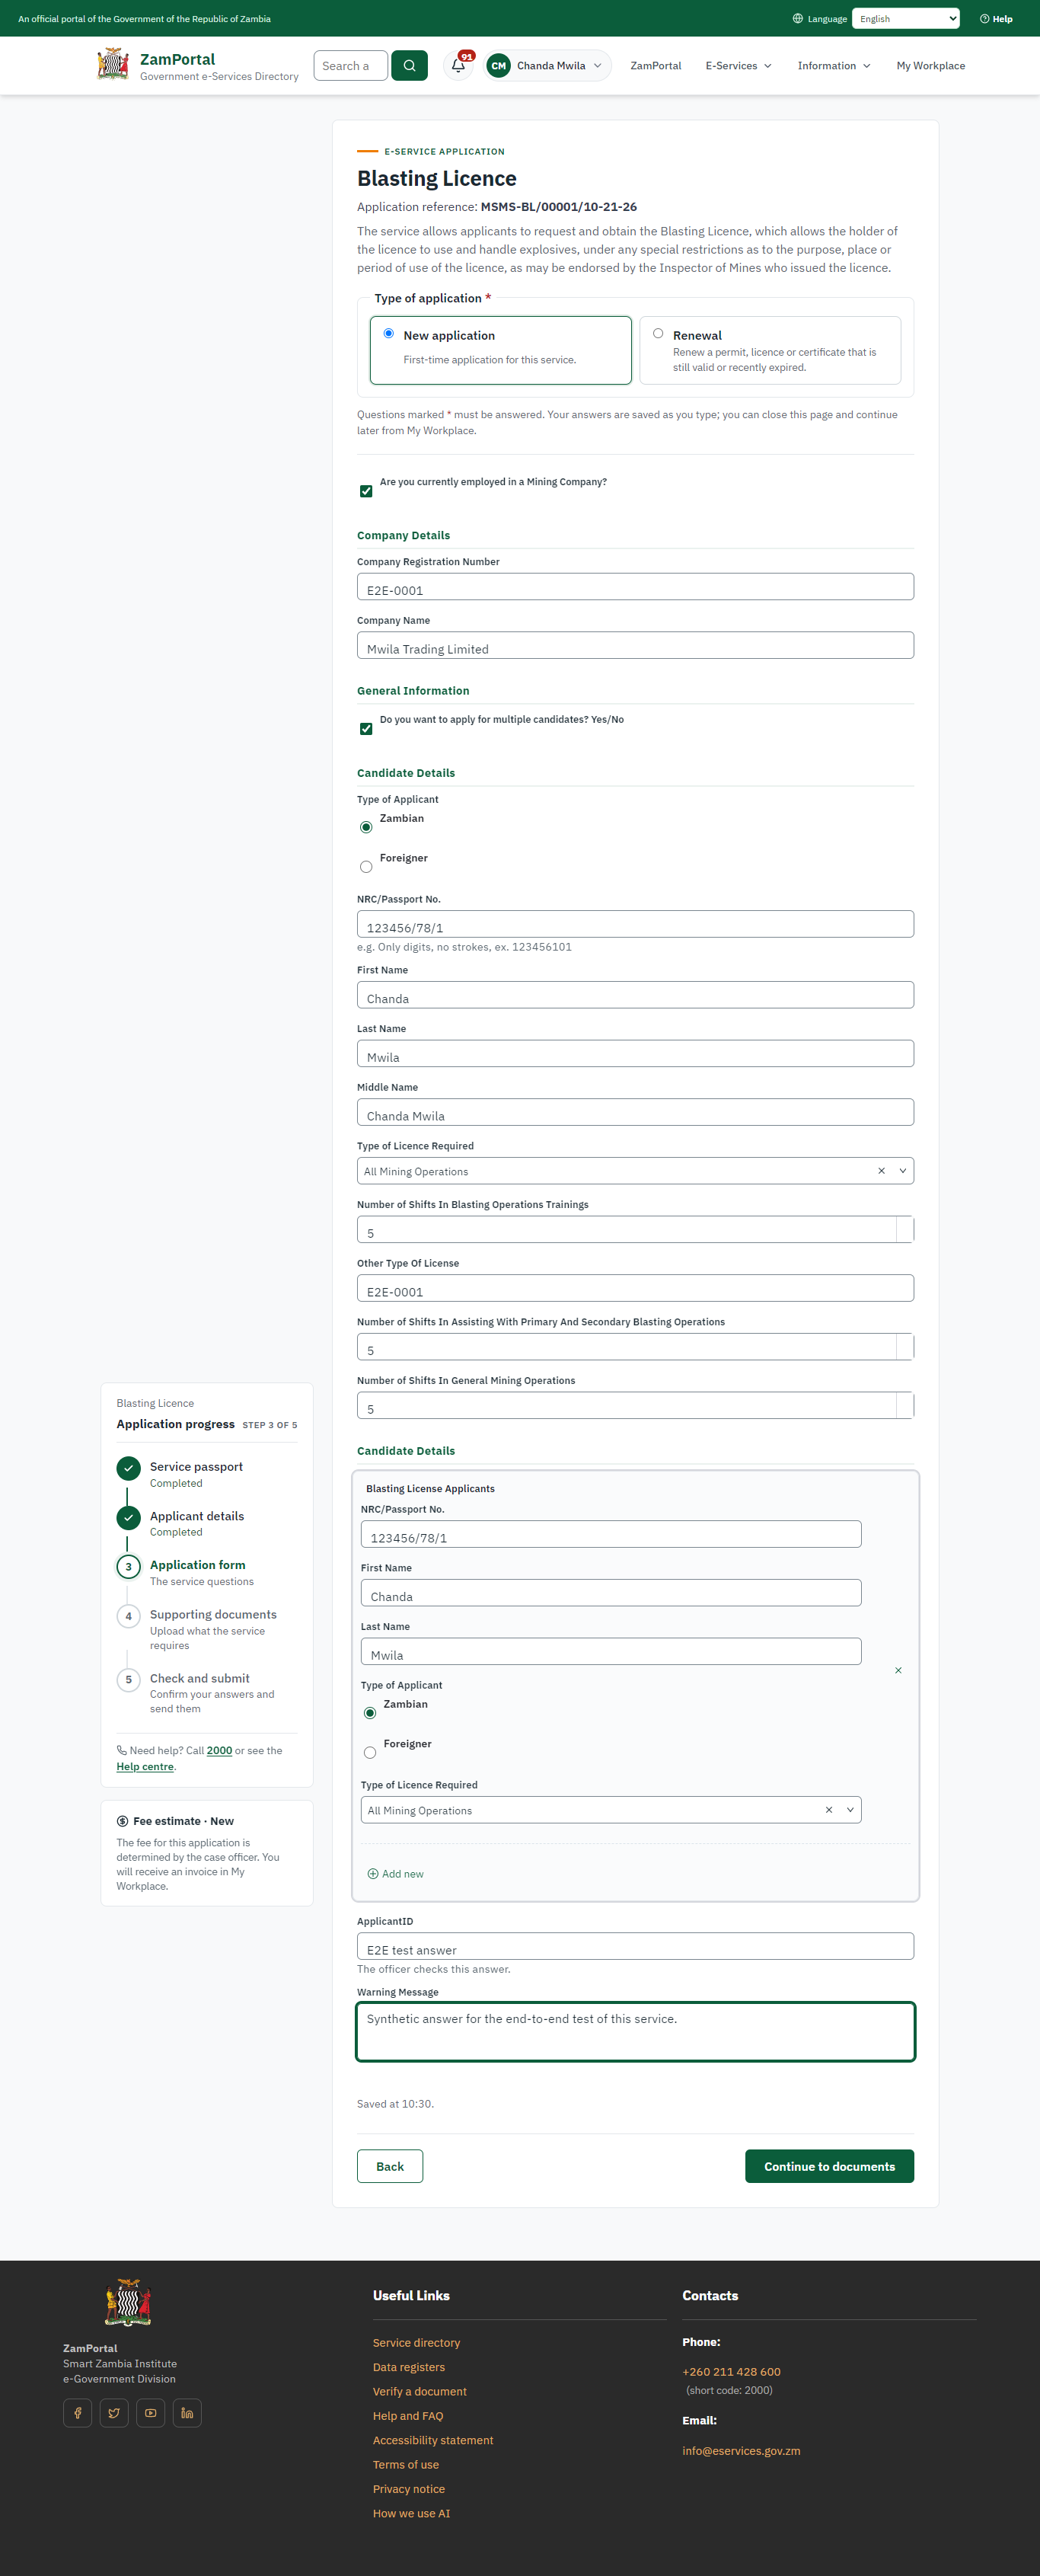
Task: Open first Type of Licence Required dropdown arrow
Action: (903, 1171)
